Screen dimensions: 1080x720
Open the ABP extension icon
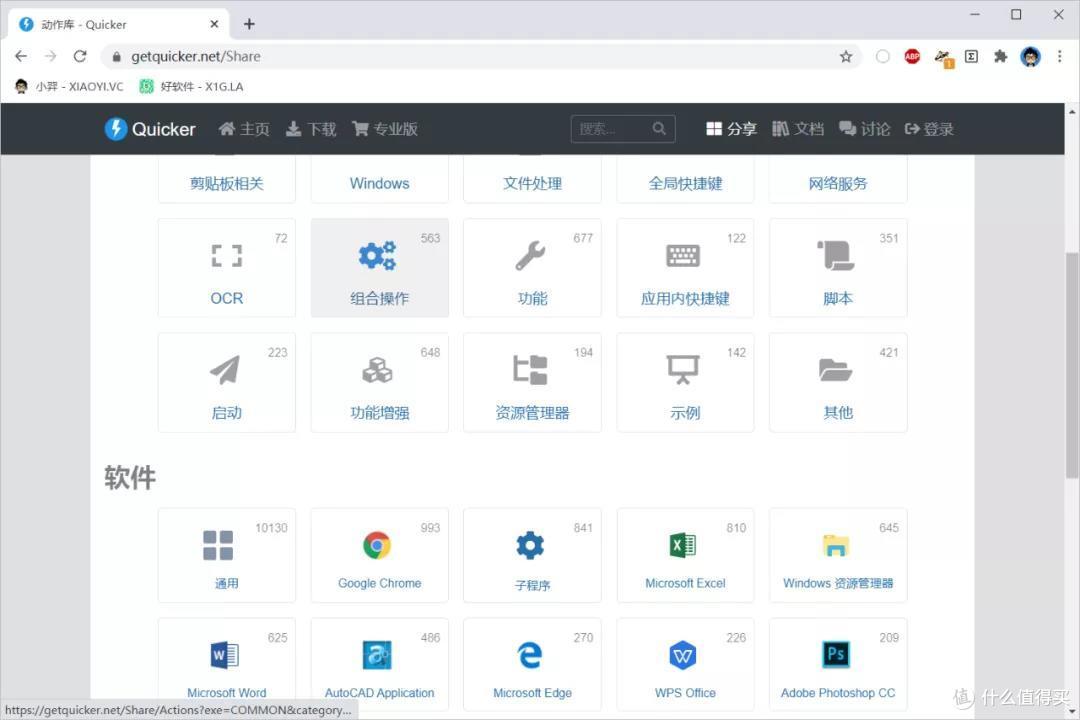(x=912, y=56)
